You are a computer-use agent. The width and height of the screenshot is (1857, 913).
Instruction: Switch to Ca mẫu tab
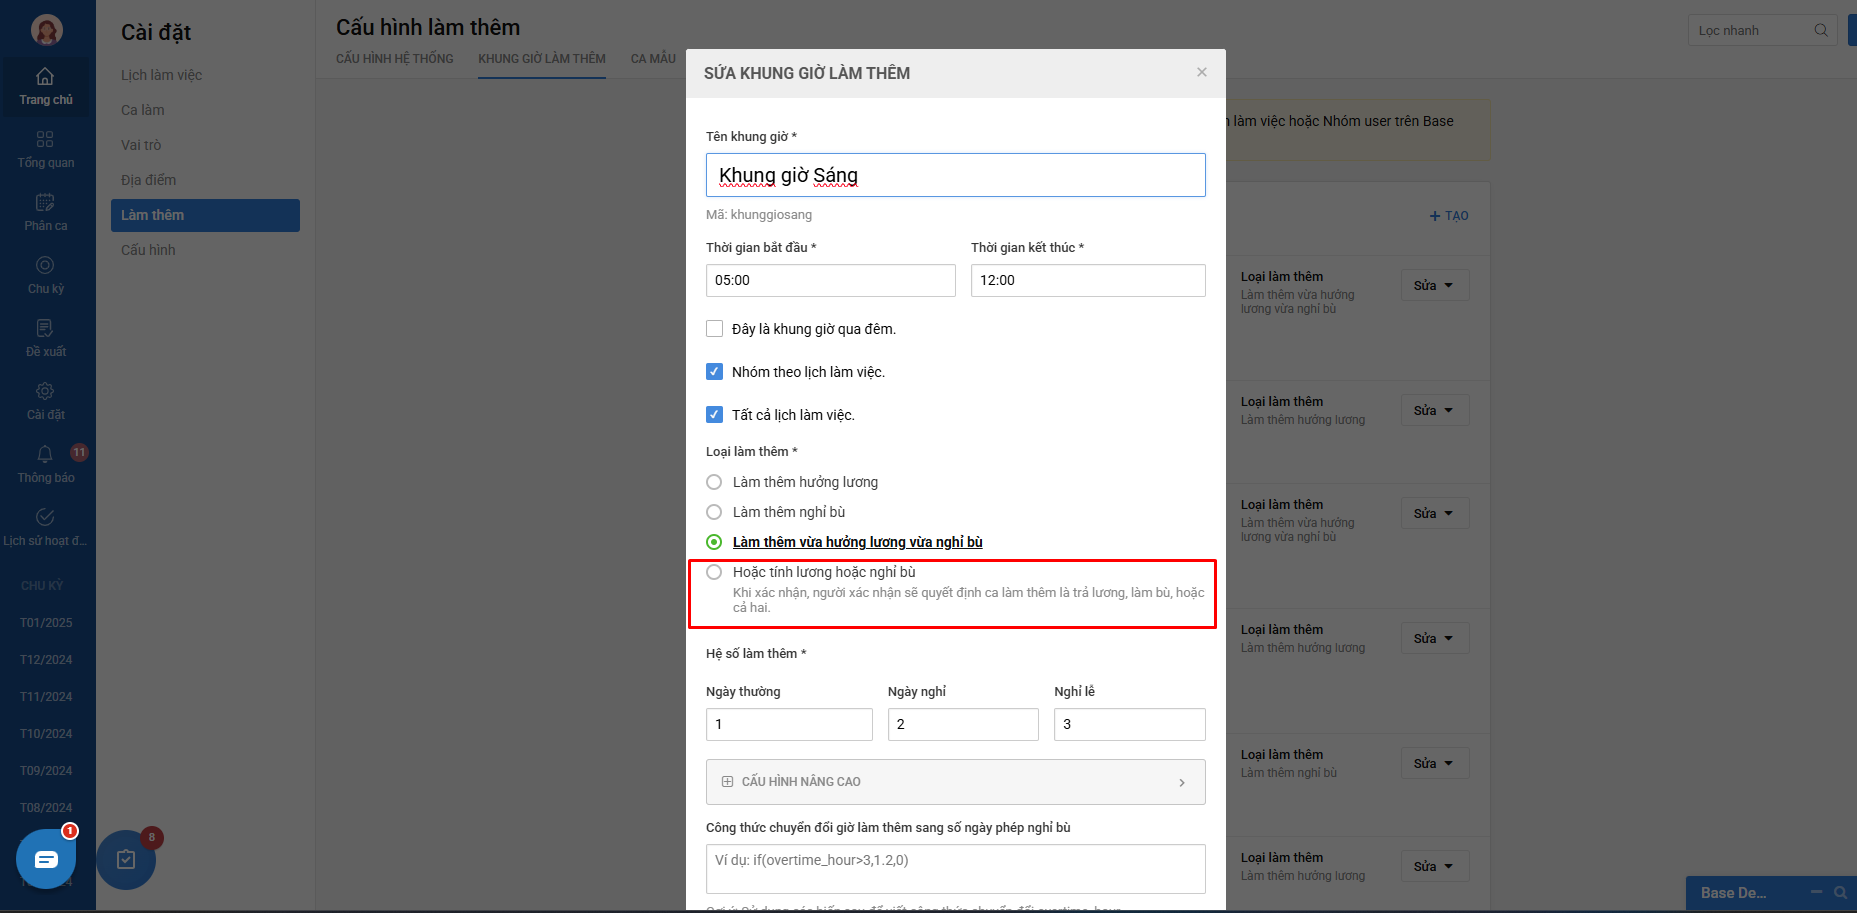pyautogui.click(x=653, y=59)
